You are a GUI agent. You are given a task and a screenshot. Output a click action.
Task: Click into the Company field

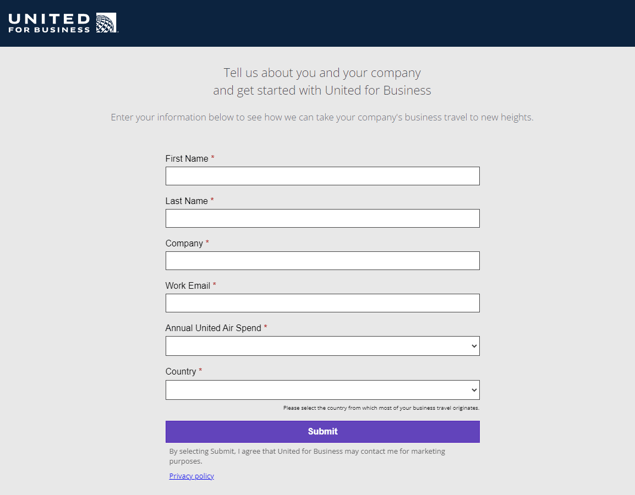(322, 261)
